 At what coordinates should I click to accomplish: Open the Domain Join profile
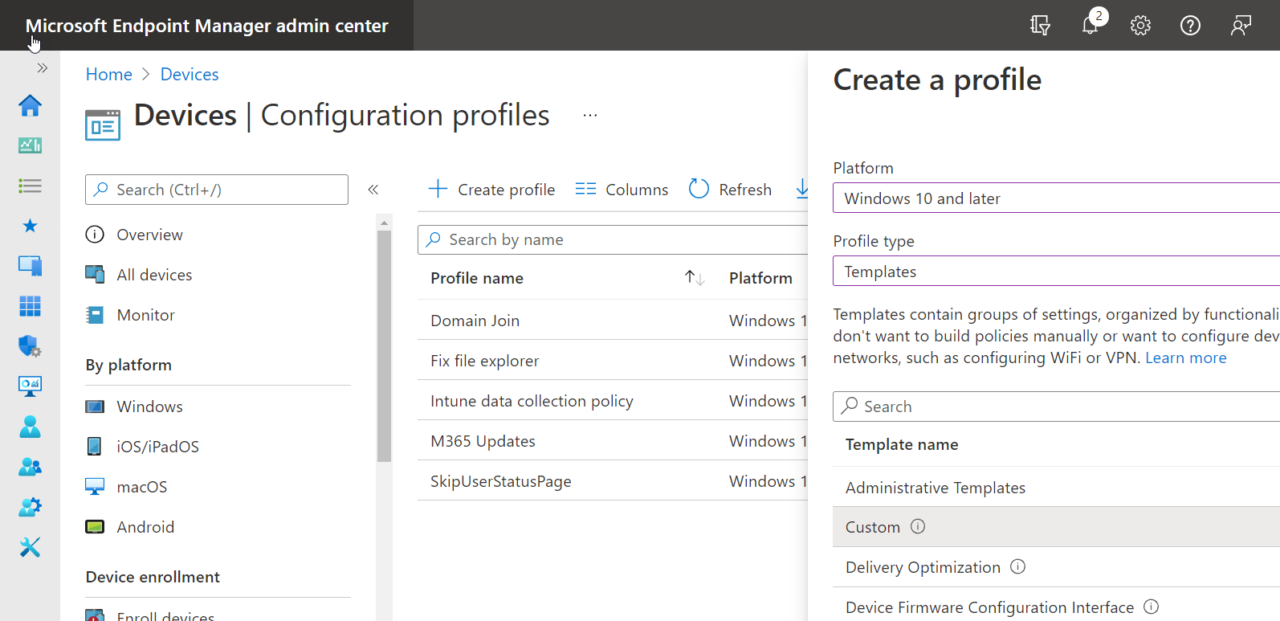(x=475, y=321)
